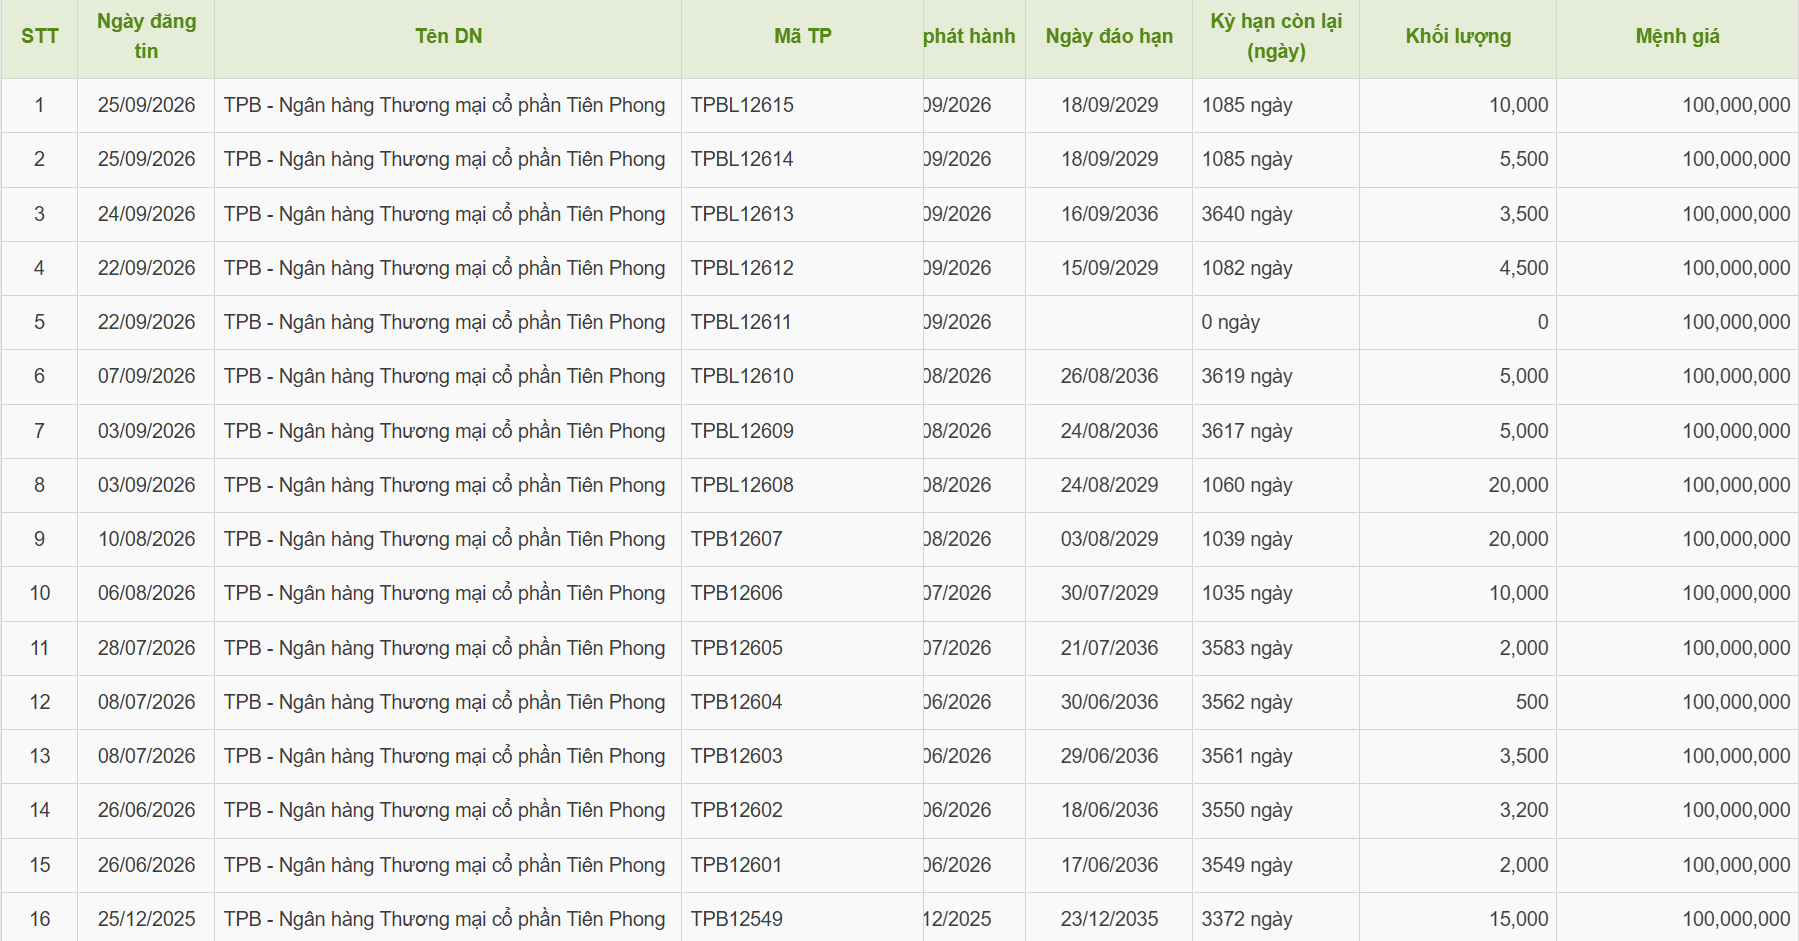Select bond code TPB12603
This screenshot has height=941, width=1799.
click(x=736, y=756)
